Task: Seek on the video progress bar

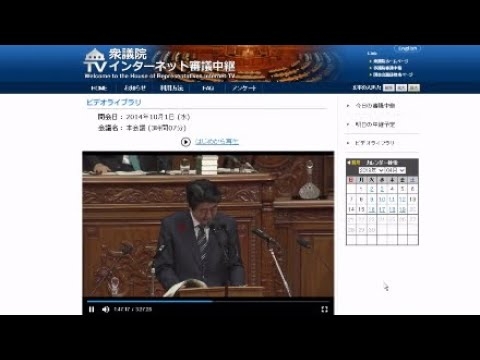Action: tap(208, 301)
